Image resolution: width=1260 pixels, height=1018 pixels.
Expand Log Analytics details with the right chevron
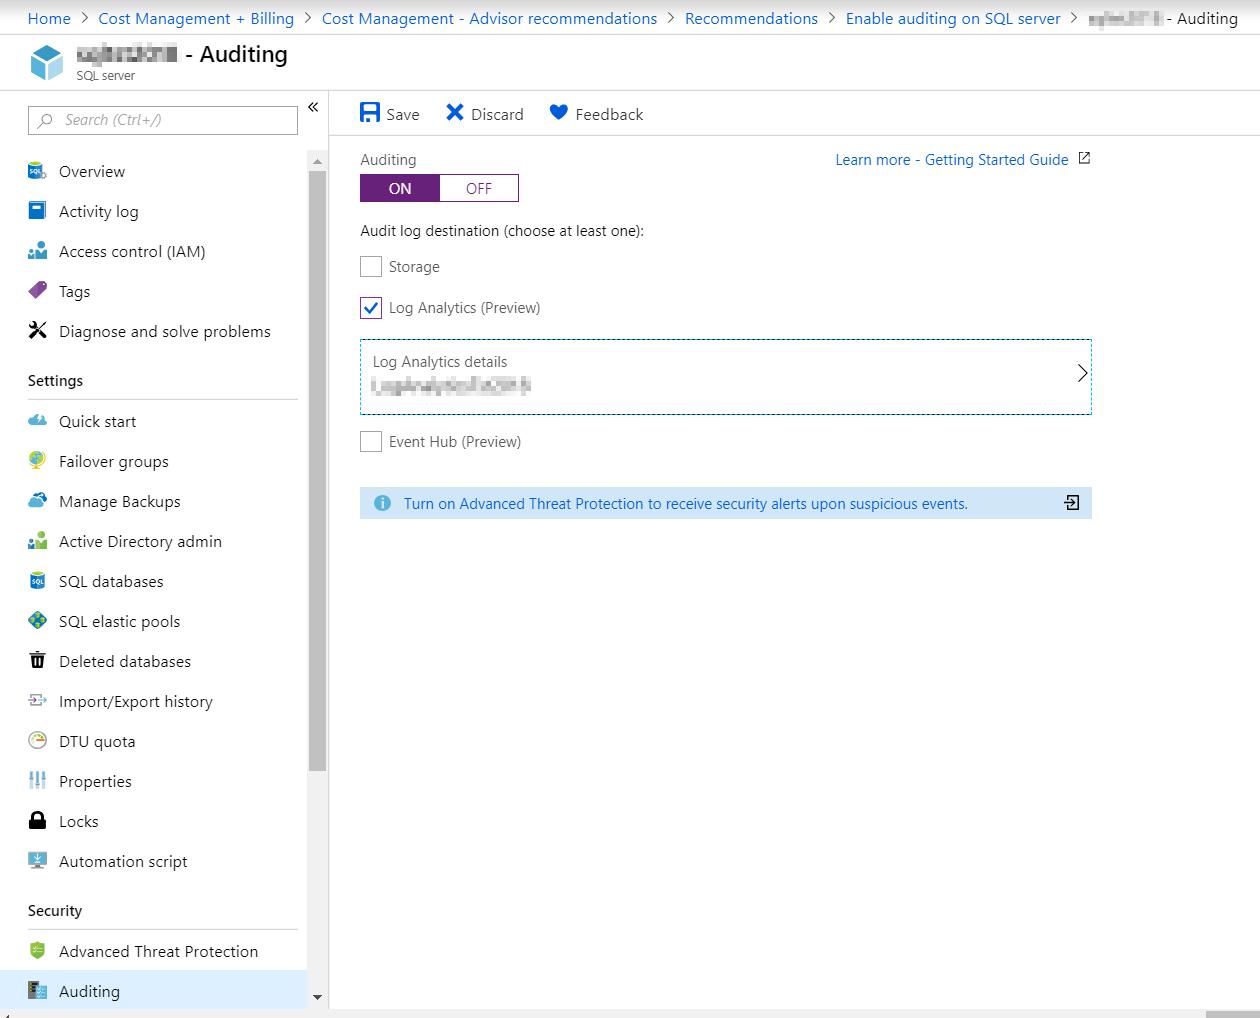tap(1082, 373)
